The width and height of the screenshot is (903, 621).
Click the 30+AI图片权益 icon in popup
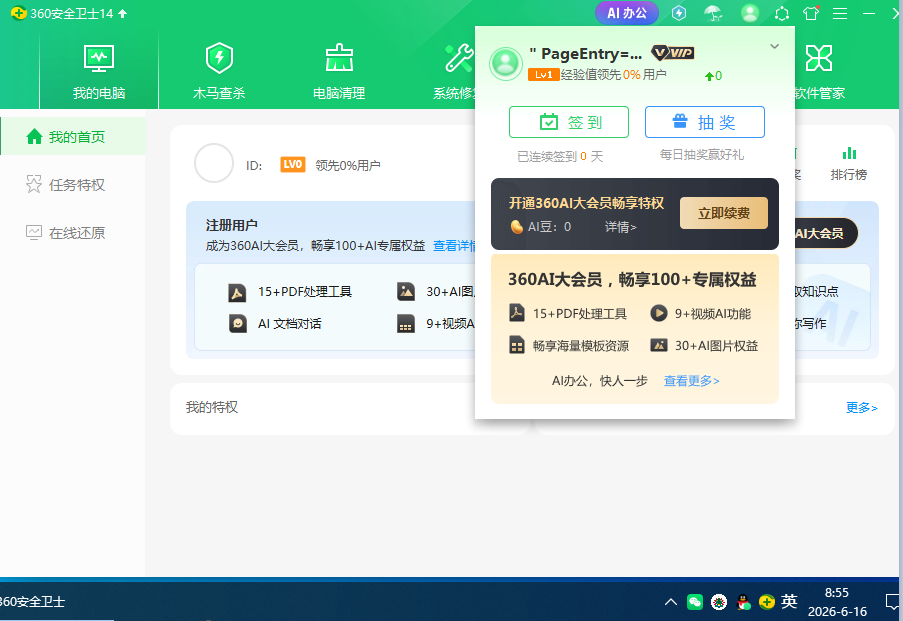[x=658, y=345]
